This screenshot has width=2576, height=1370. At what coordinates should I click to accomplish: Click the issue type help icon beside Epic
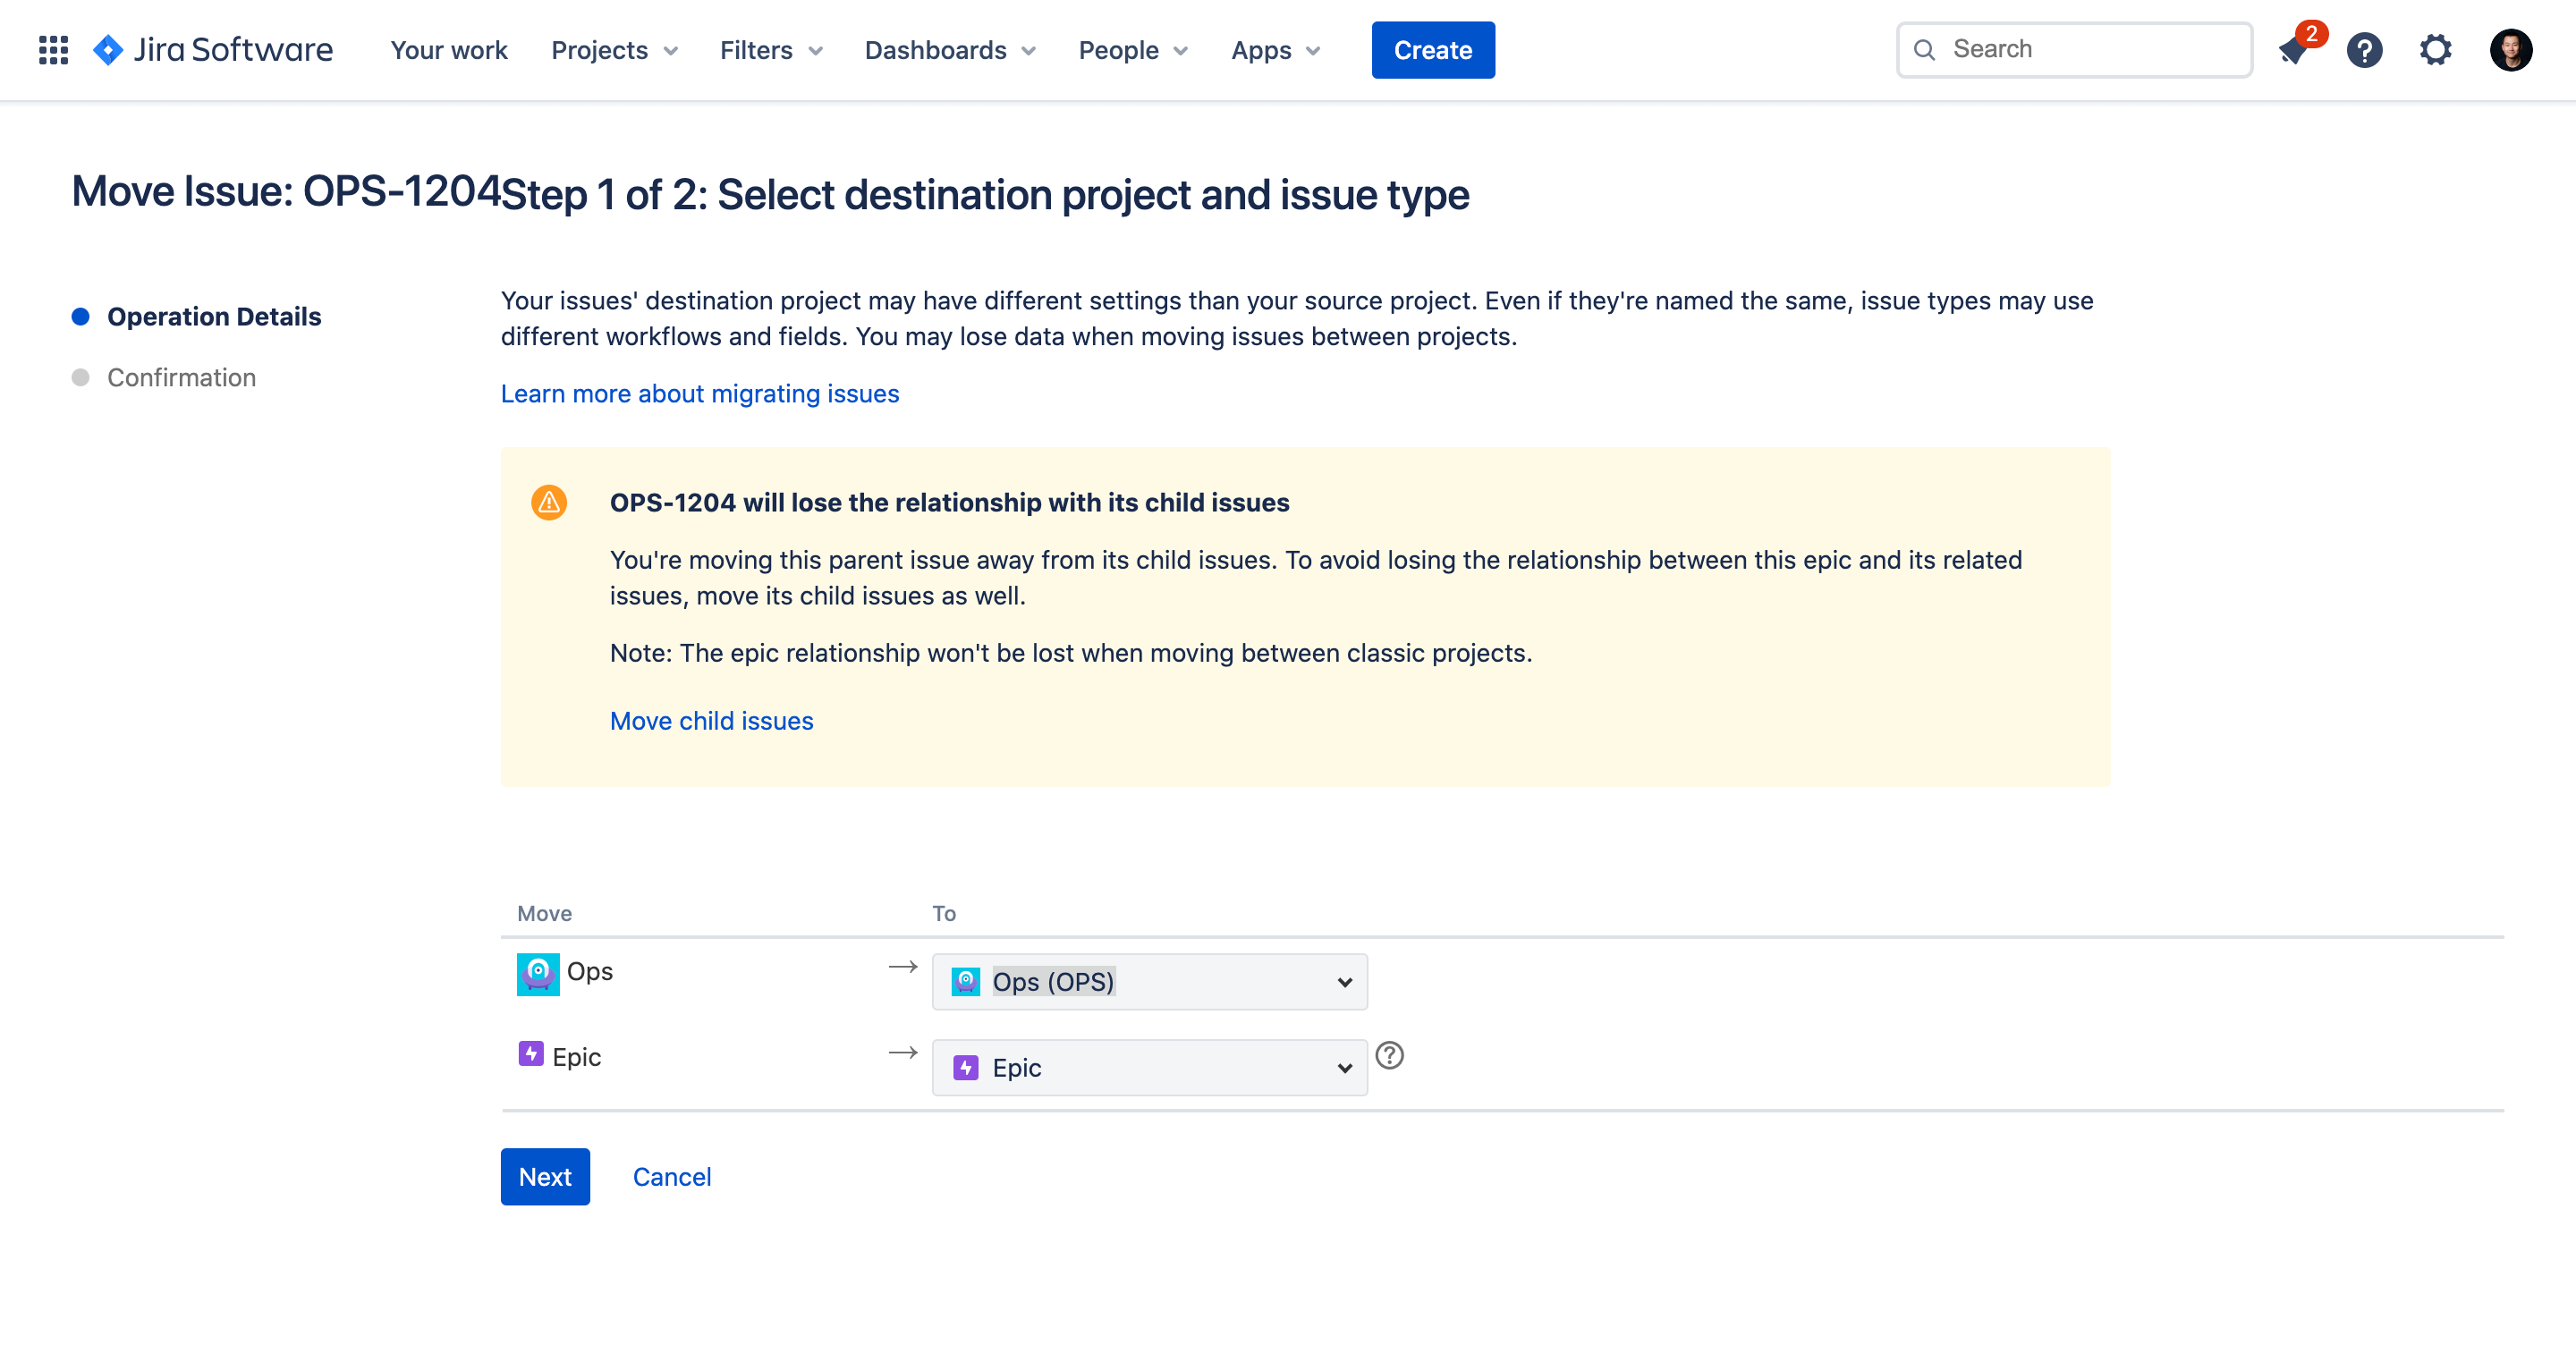[x=1389, y=1055]
